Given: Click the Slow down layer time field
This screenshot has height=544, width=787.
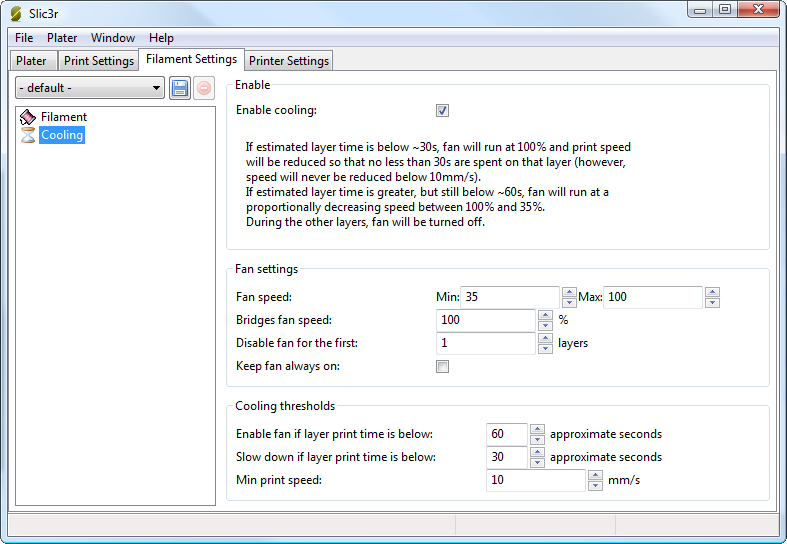Looking at the screenshot, I should coord(507,457).
